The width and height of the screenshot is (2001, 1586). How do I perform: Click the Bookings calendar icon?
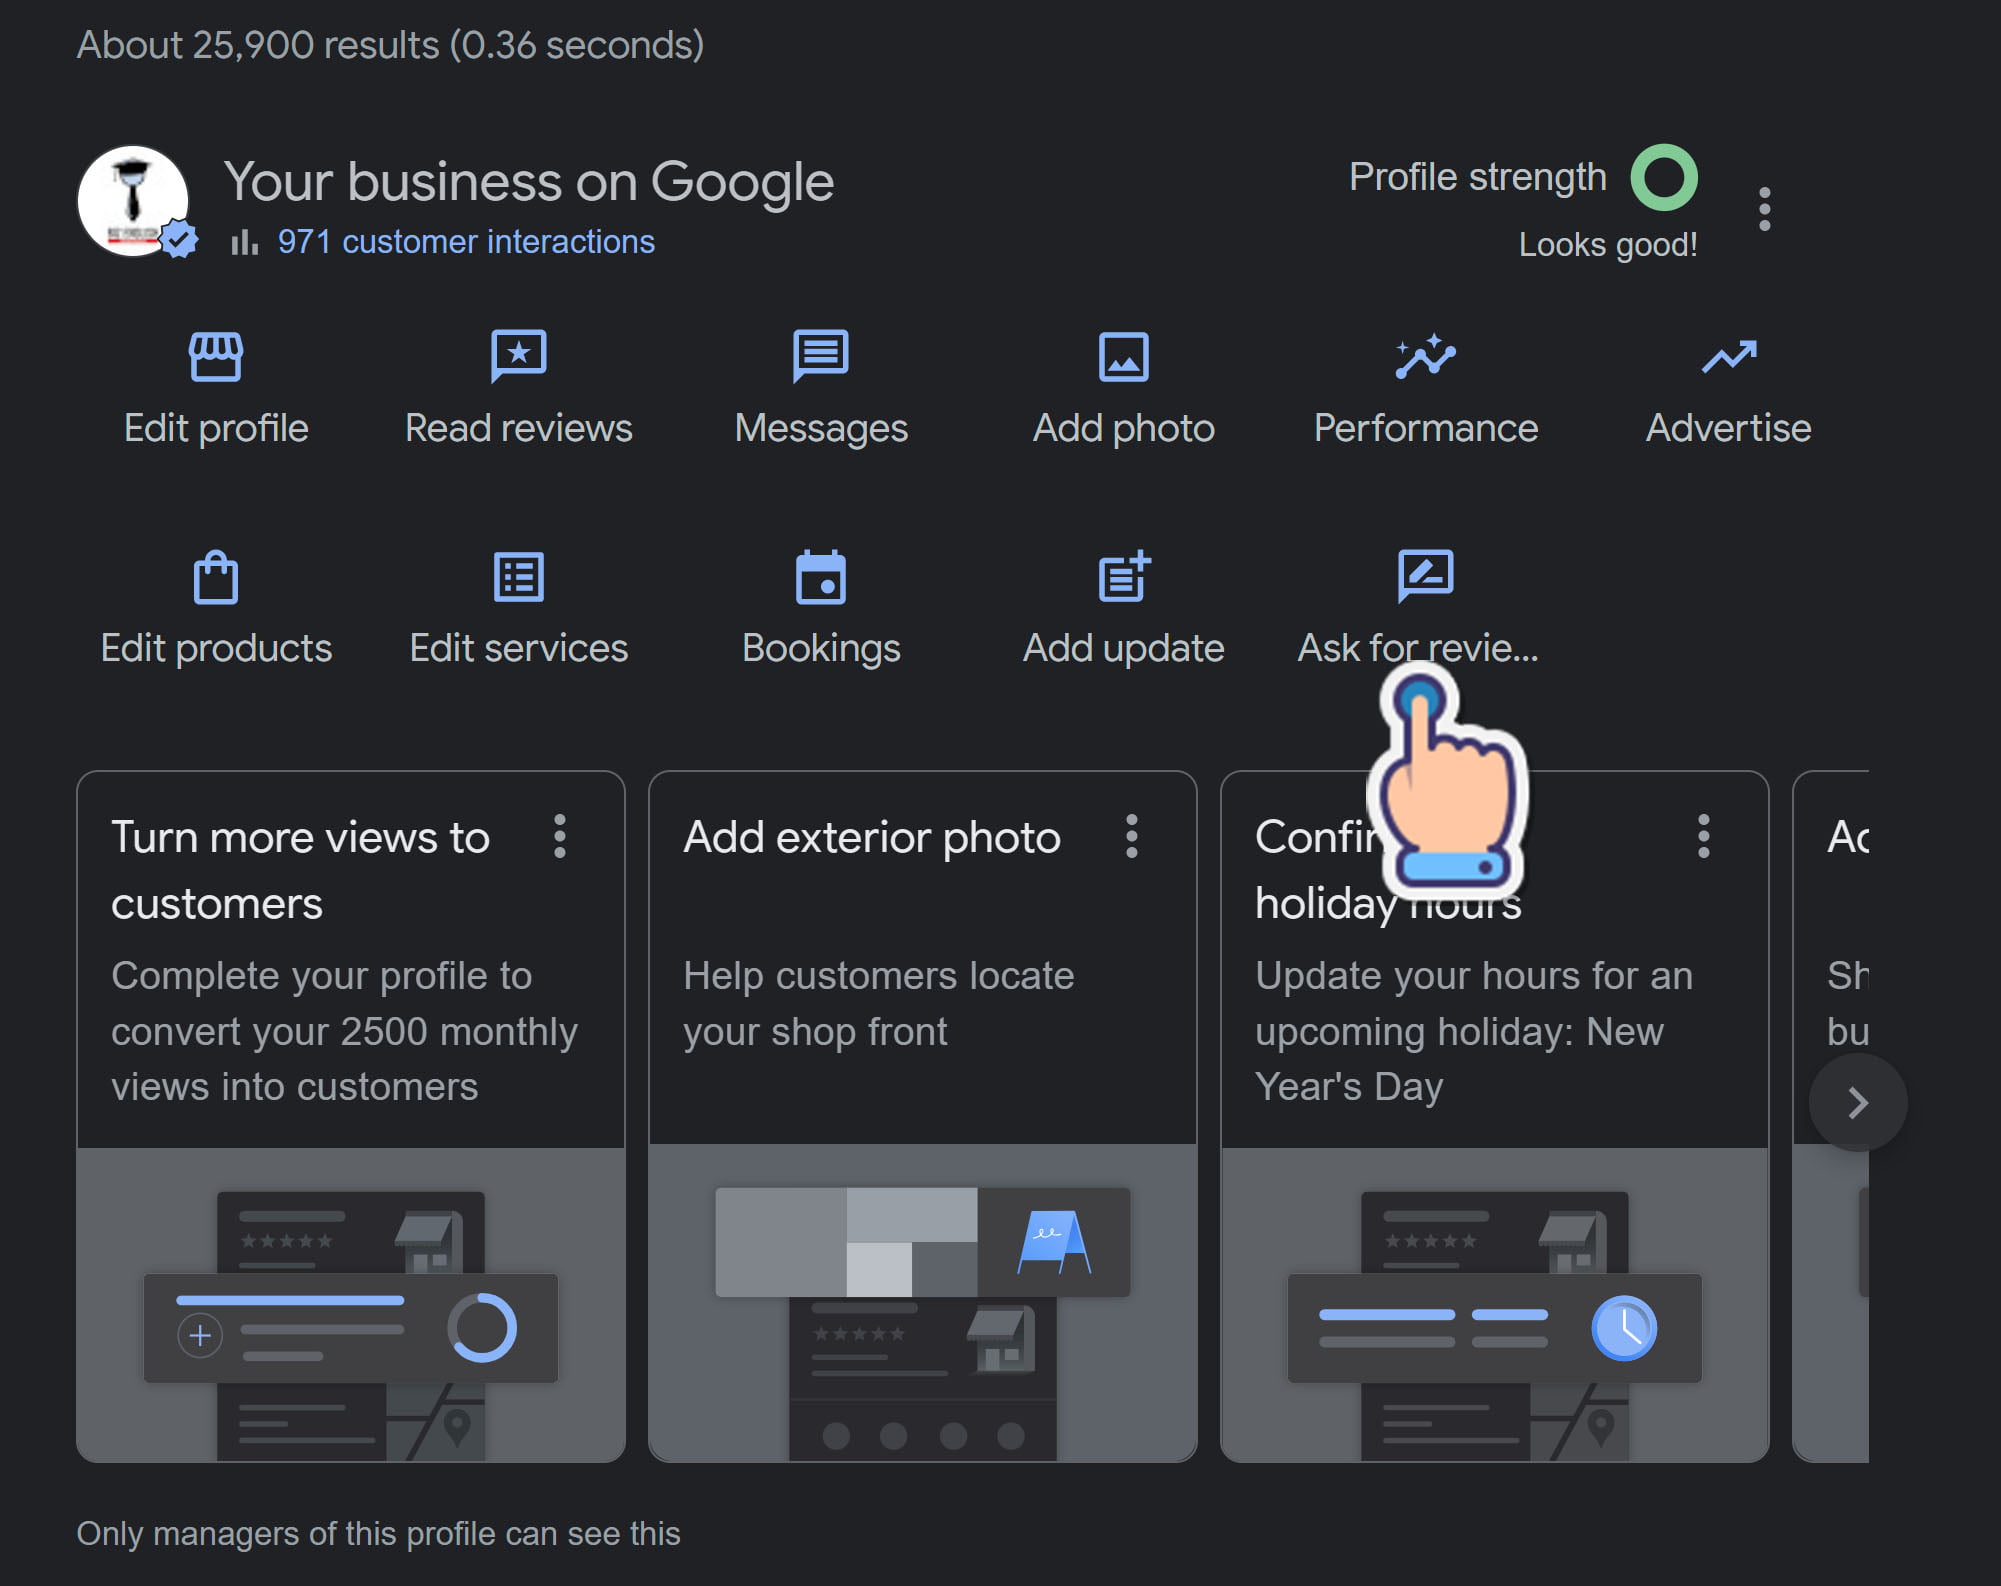click(821, 577)
